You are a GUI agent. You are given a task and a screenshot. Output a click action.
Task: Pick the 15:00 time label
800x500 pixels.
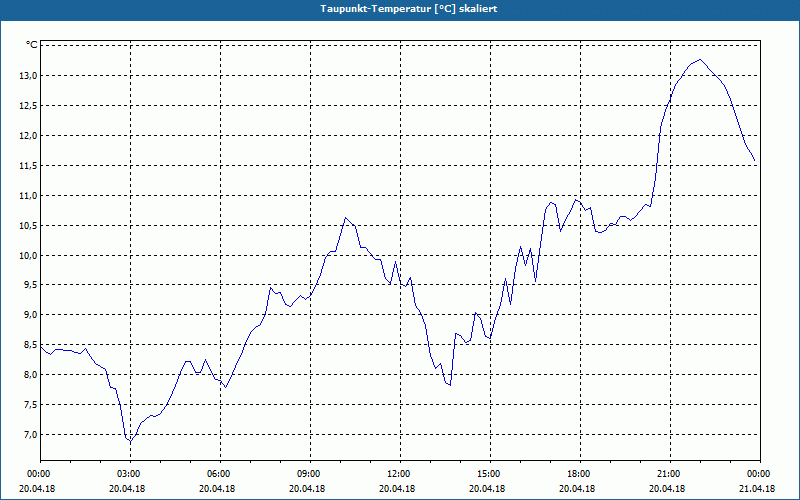[490, 474]
